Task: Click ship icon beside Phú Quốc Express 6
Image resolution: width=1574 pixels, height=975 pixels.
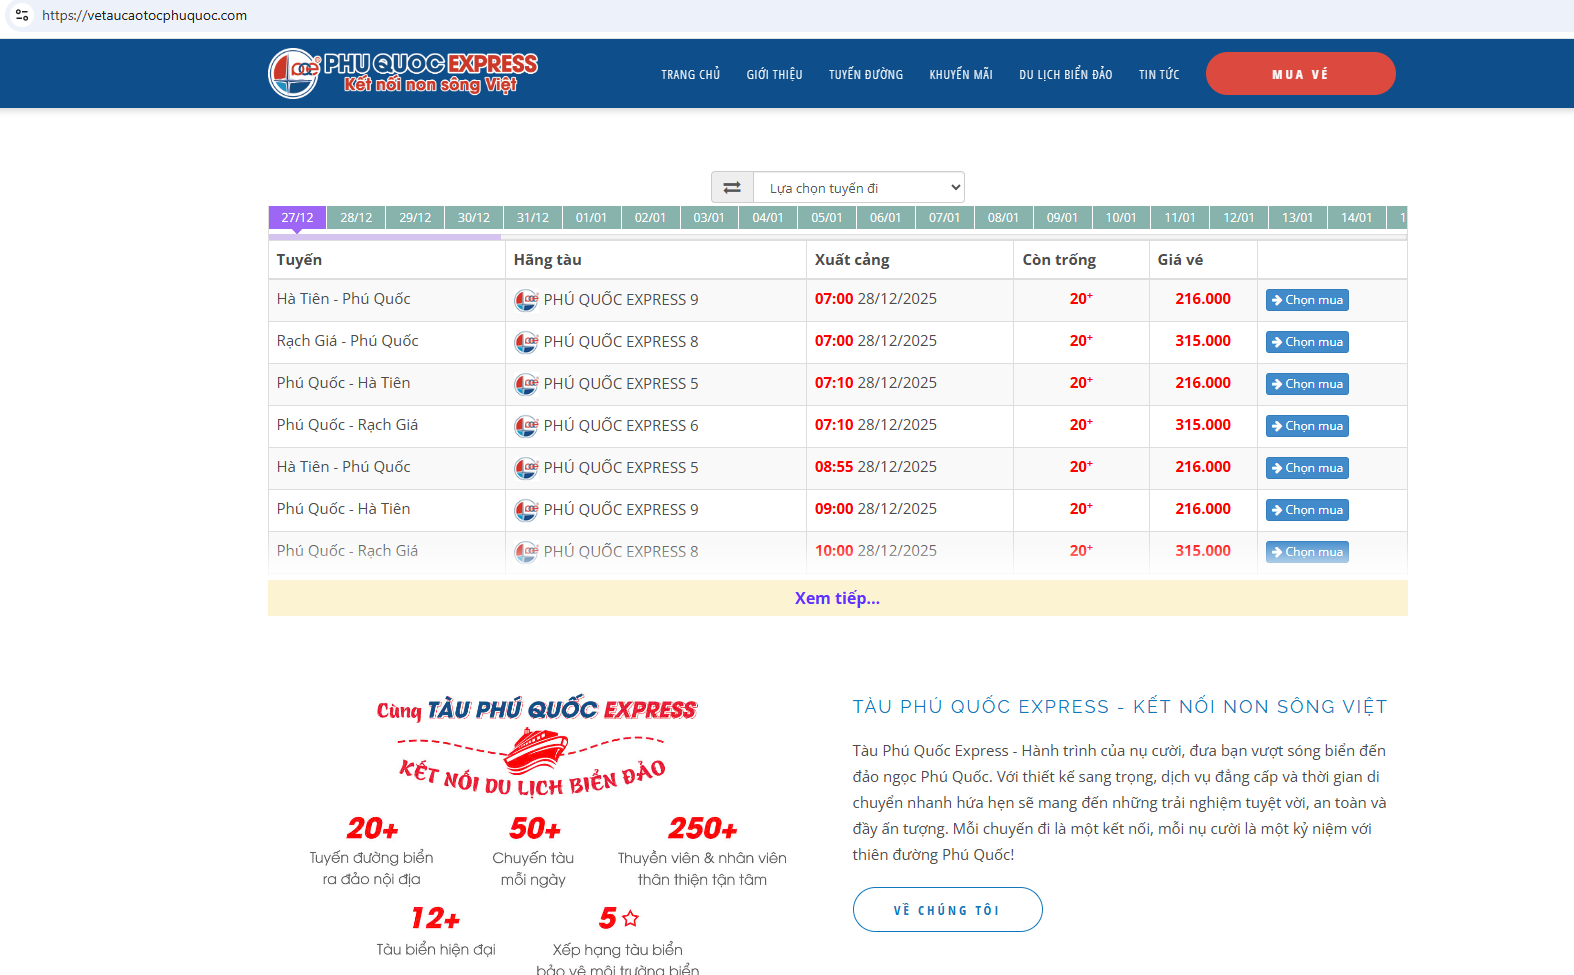Action: (526, 426)
